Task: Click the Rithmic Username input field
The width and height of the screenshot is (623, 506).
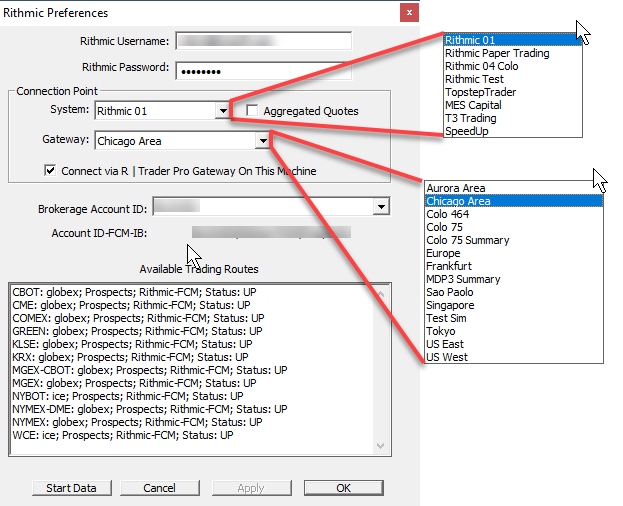Action: coord(263,41)
